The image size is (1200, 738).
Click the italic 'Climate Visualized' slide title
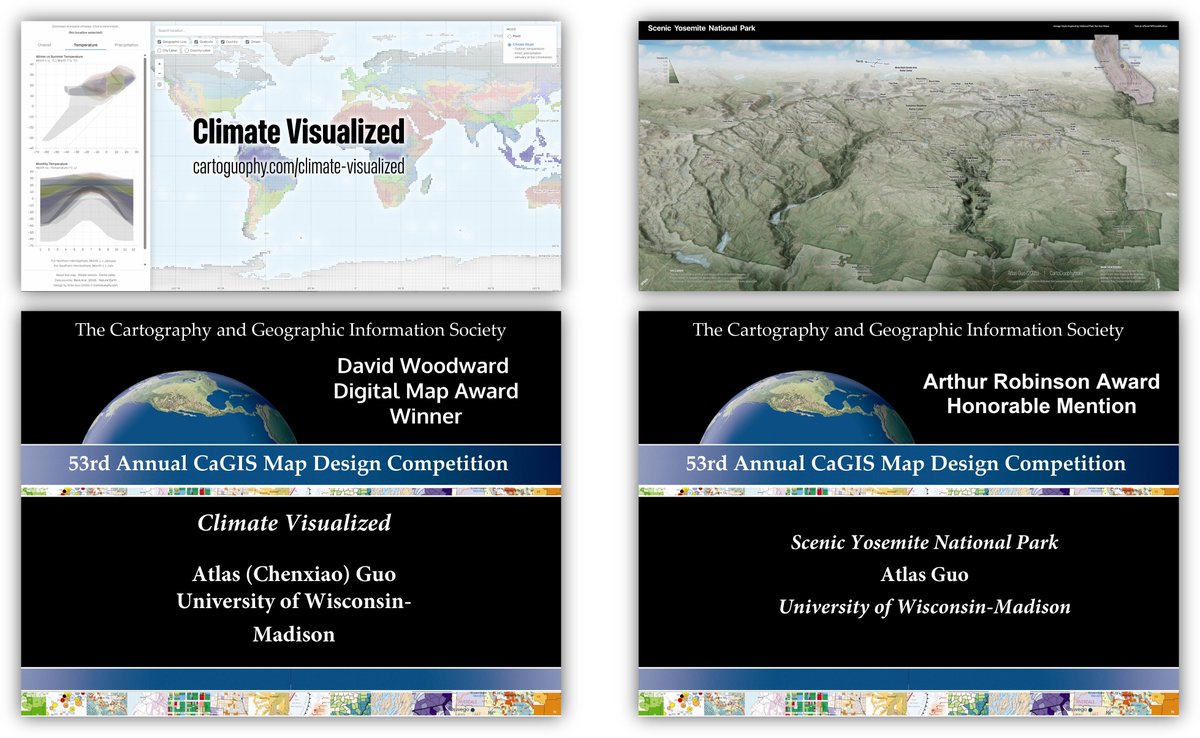pyautogui.click(x=294, y=523)
